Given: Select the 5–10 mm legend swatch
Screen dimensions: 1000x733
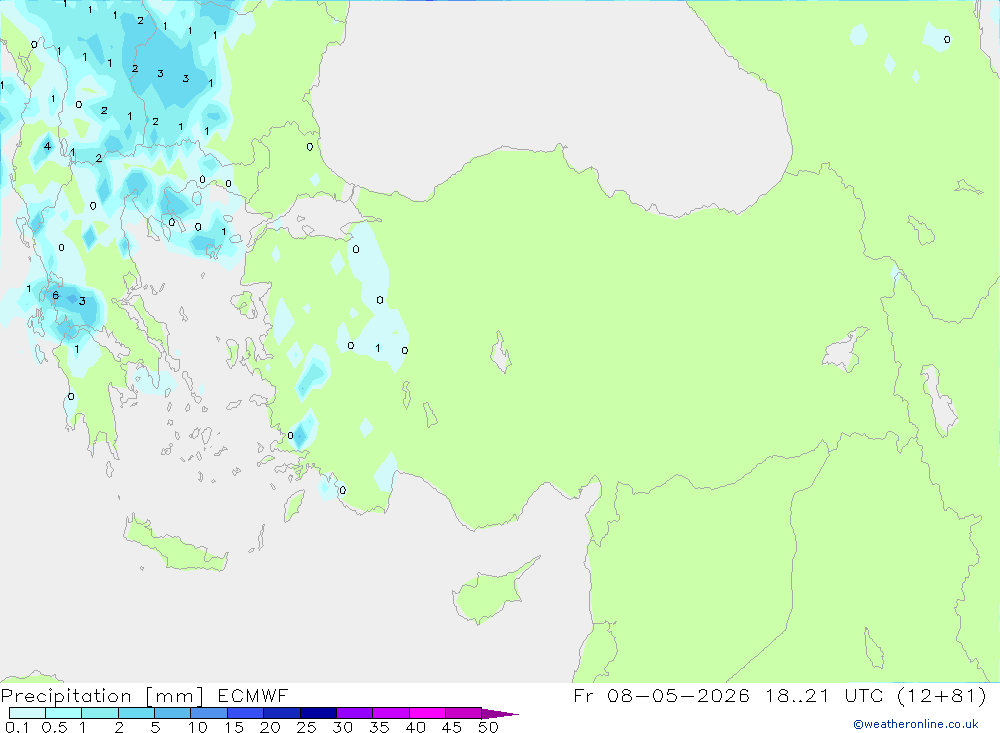Looking at the screenshot, I should point(173,713).
